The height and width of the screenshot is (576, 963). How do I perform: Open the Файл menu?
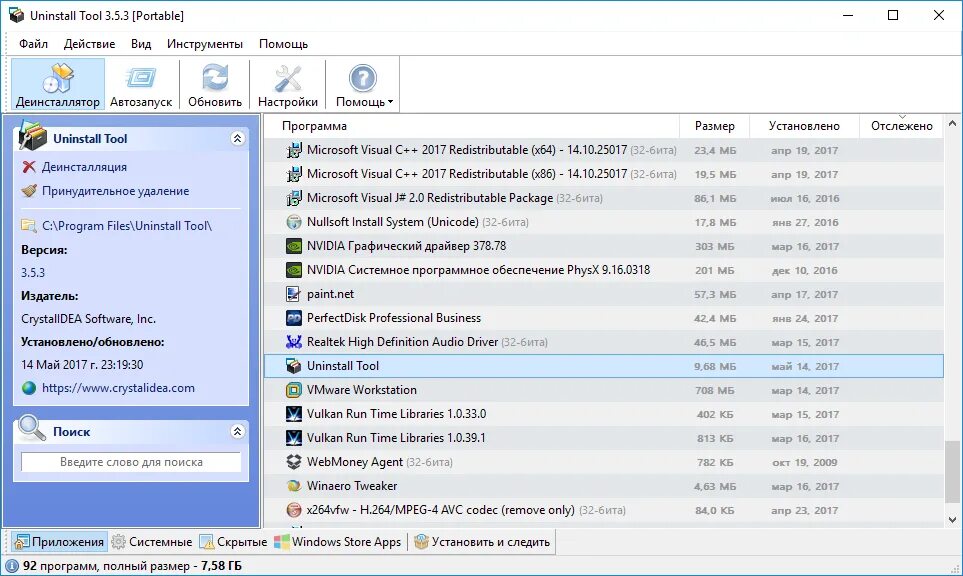[33, 44]
